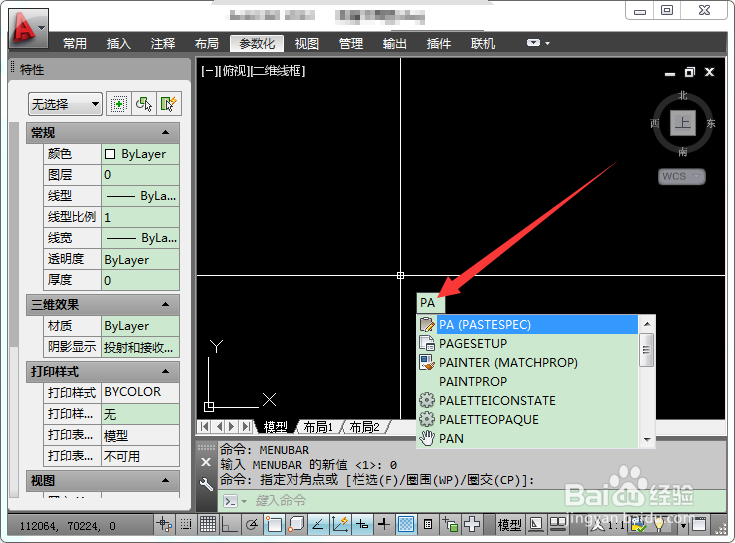The height and width of the screenshot is (543, 735).
Task: Click the 颜色 ByLayer color value
Action: click(140, 154)
